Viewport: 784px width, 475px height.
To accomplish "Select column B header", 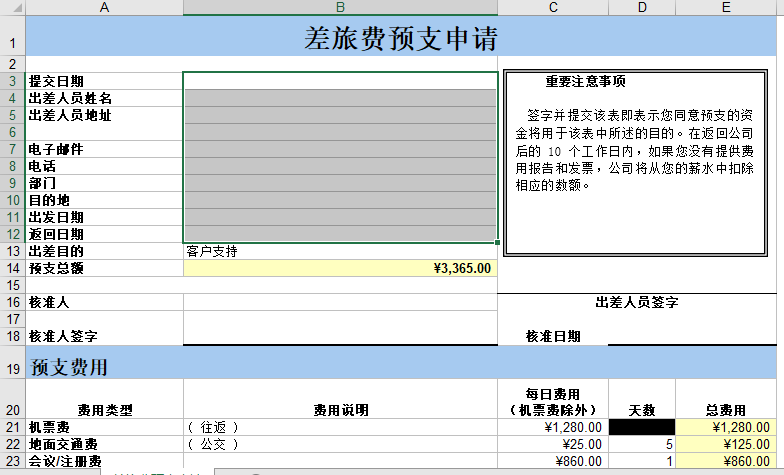I will (340, 8).
